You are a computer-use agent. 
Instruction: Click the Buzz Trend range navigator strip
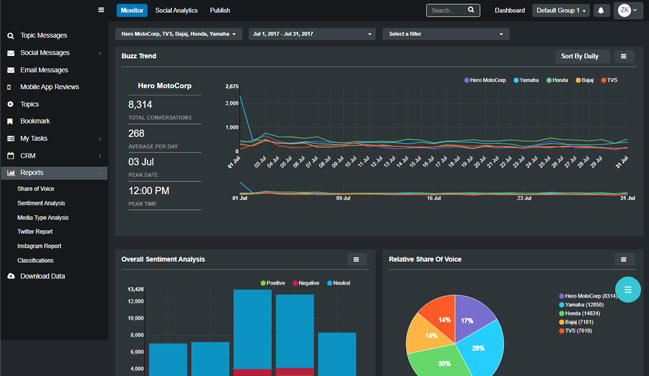tap(434, 190)
